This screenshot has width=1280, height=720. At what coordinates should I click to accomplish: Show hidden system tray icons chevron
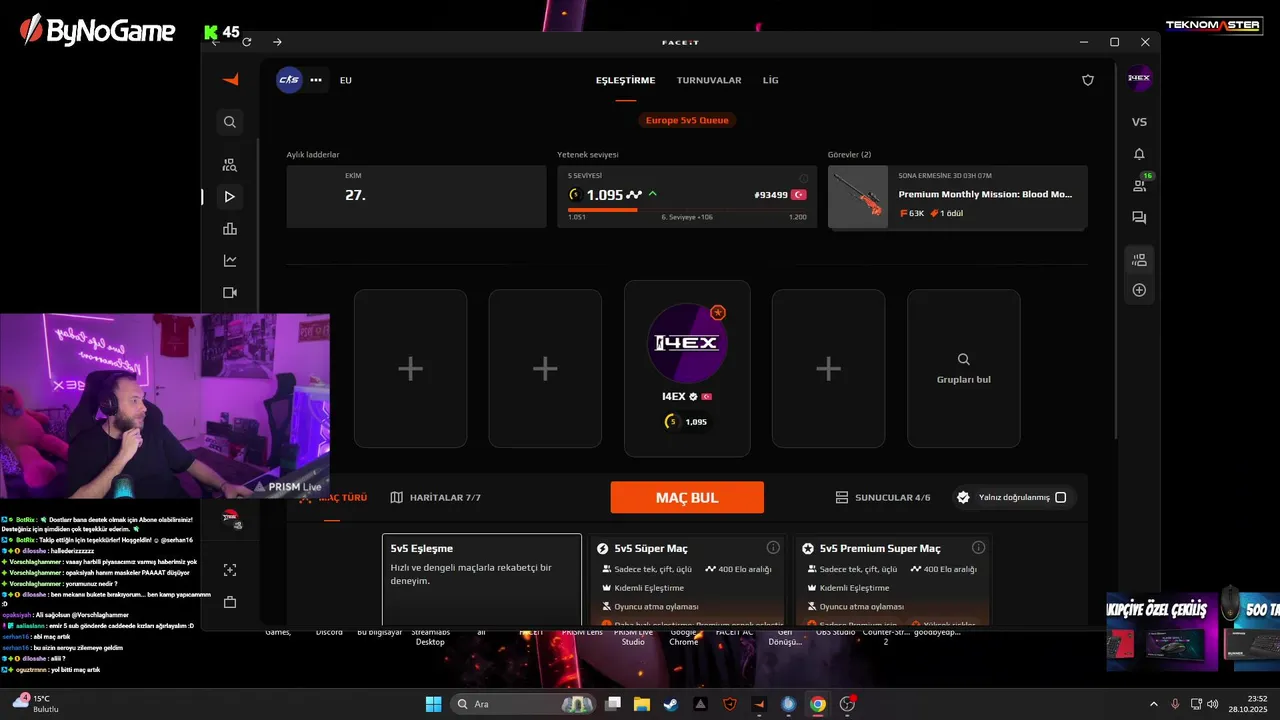click(x=1153, y=704)
